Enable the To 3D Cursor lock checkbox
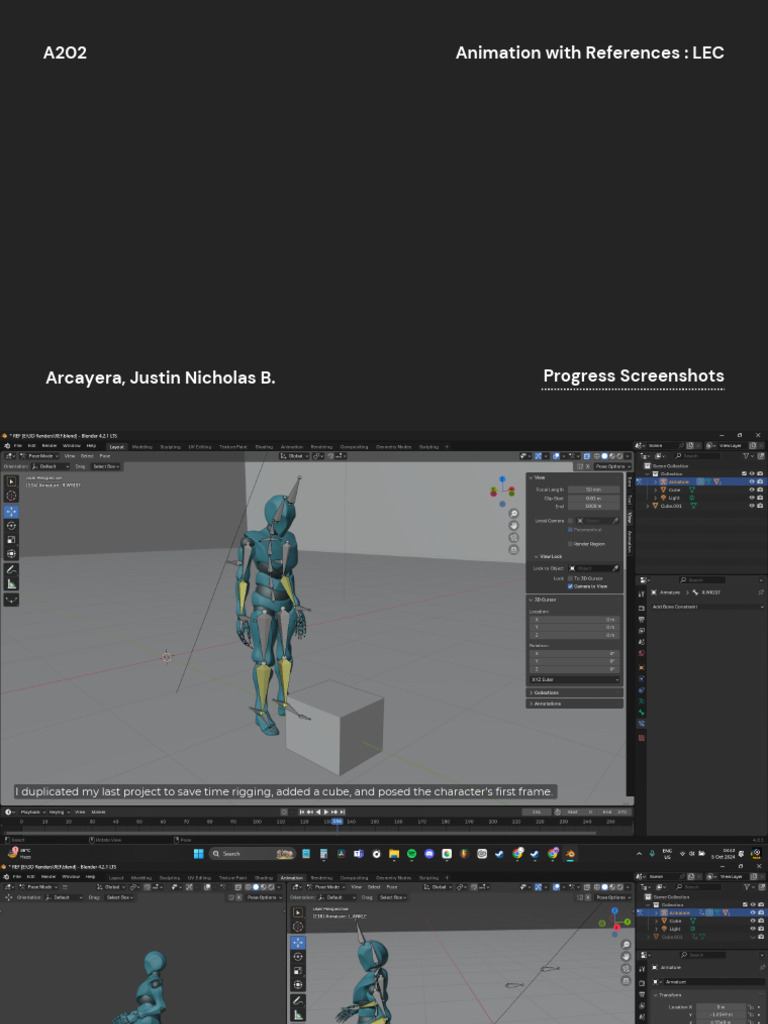The image size is (768, 1024). tap(570, 578)
